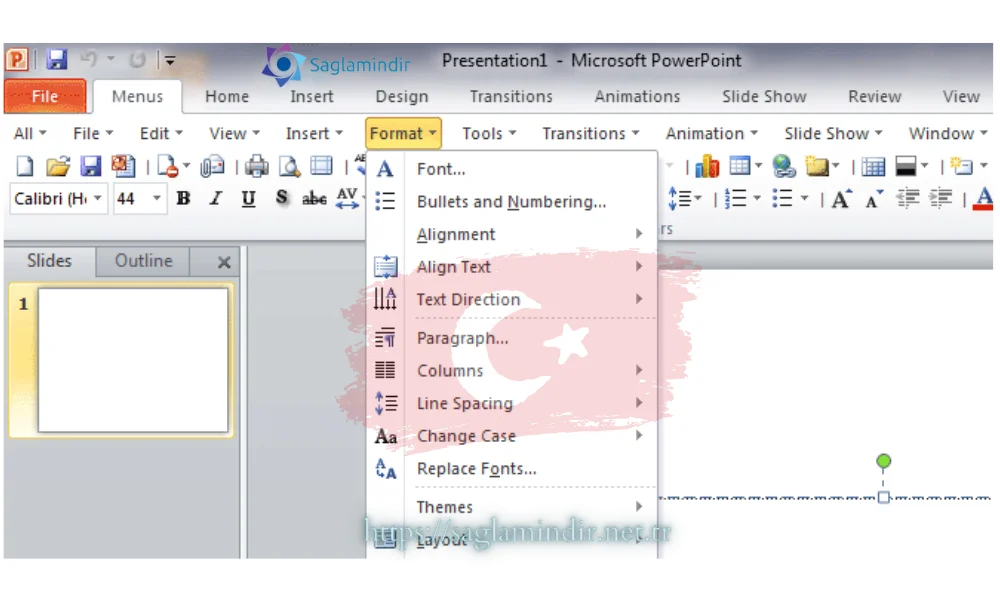1000x600 pixels.
Task: Click the Text Direction menu icon
Action: [x=385, y=298]
